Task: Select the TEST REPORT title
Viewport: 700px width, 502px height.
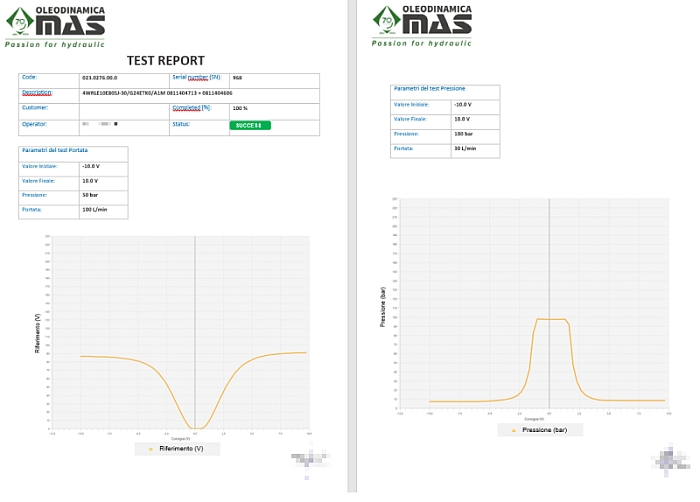Action: coord(165,61)
